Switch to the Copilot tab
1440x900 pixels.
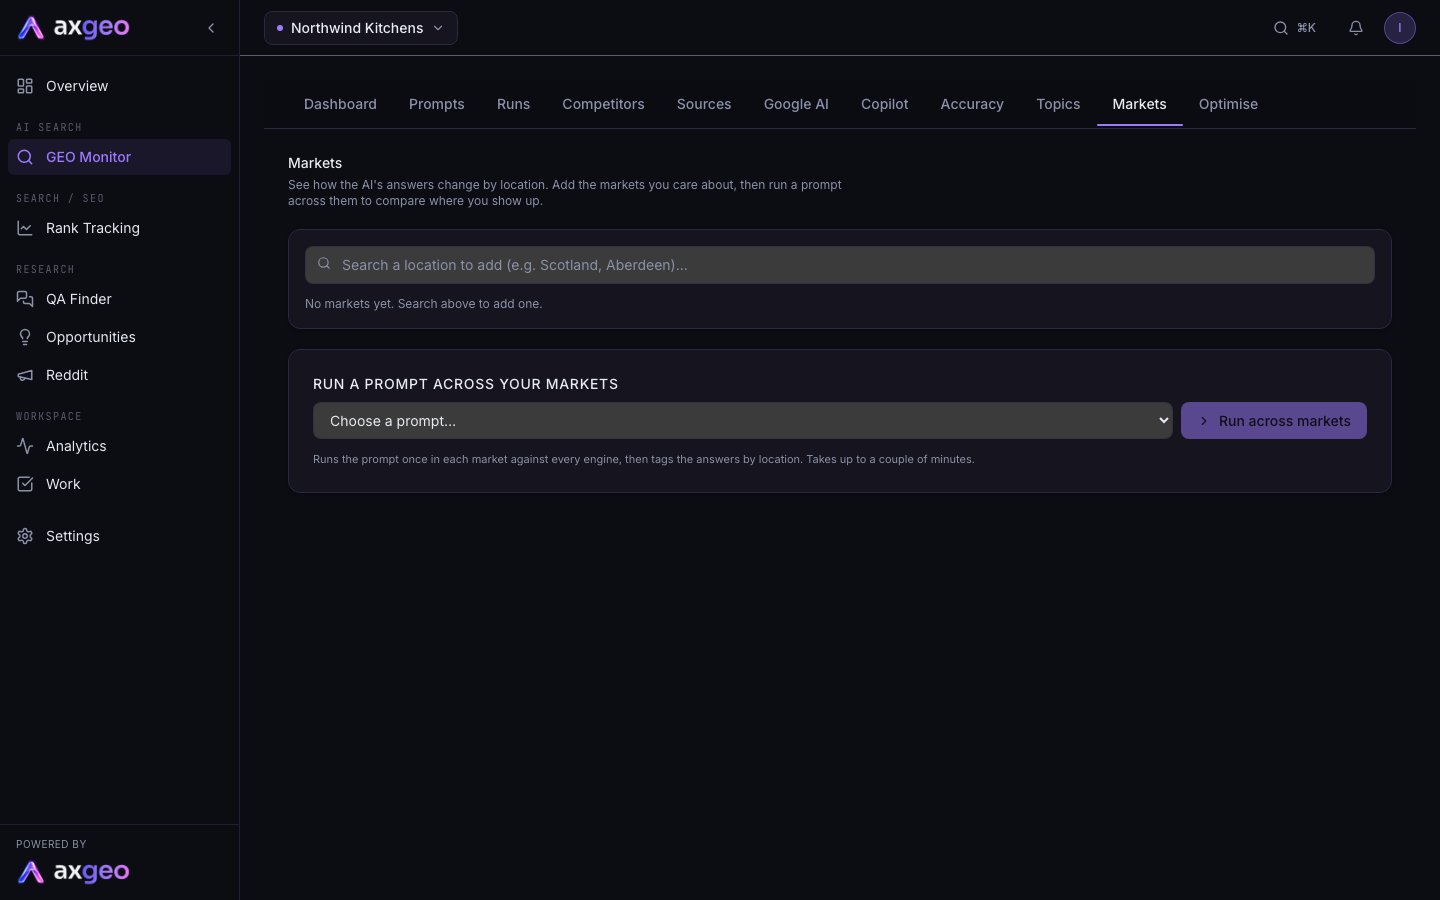[885, 104]
